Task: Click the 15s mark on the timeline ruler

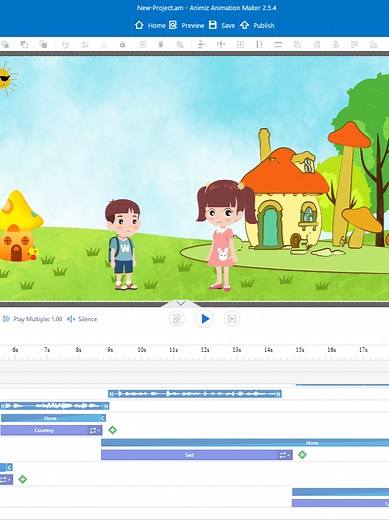Action: click(300, 350)
